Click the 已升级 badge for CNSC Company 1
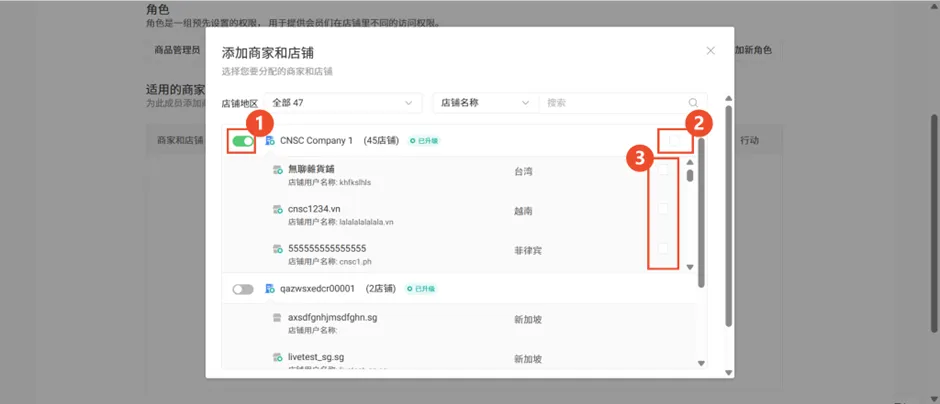The image size is (940, 404). 423,141
